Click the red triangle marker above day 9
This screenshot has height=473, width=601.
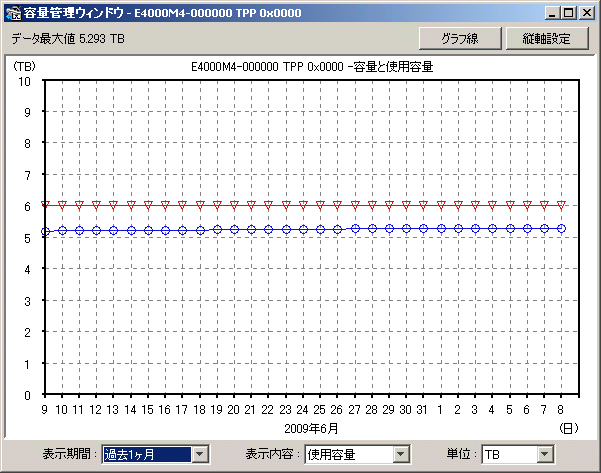point(45,205)
